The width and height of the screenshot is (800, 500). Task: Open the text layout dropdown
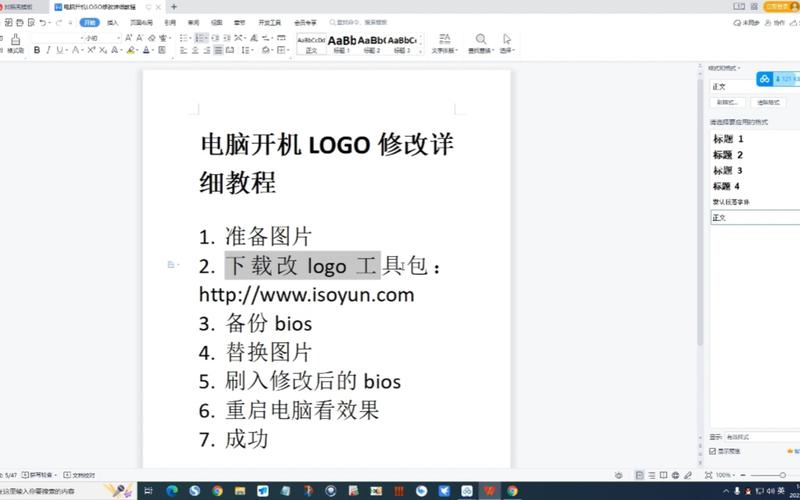[444, 43]
